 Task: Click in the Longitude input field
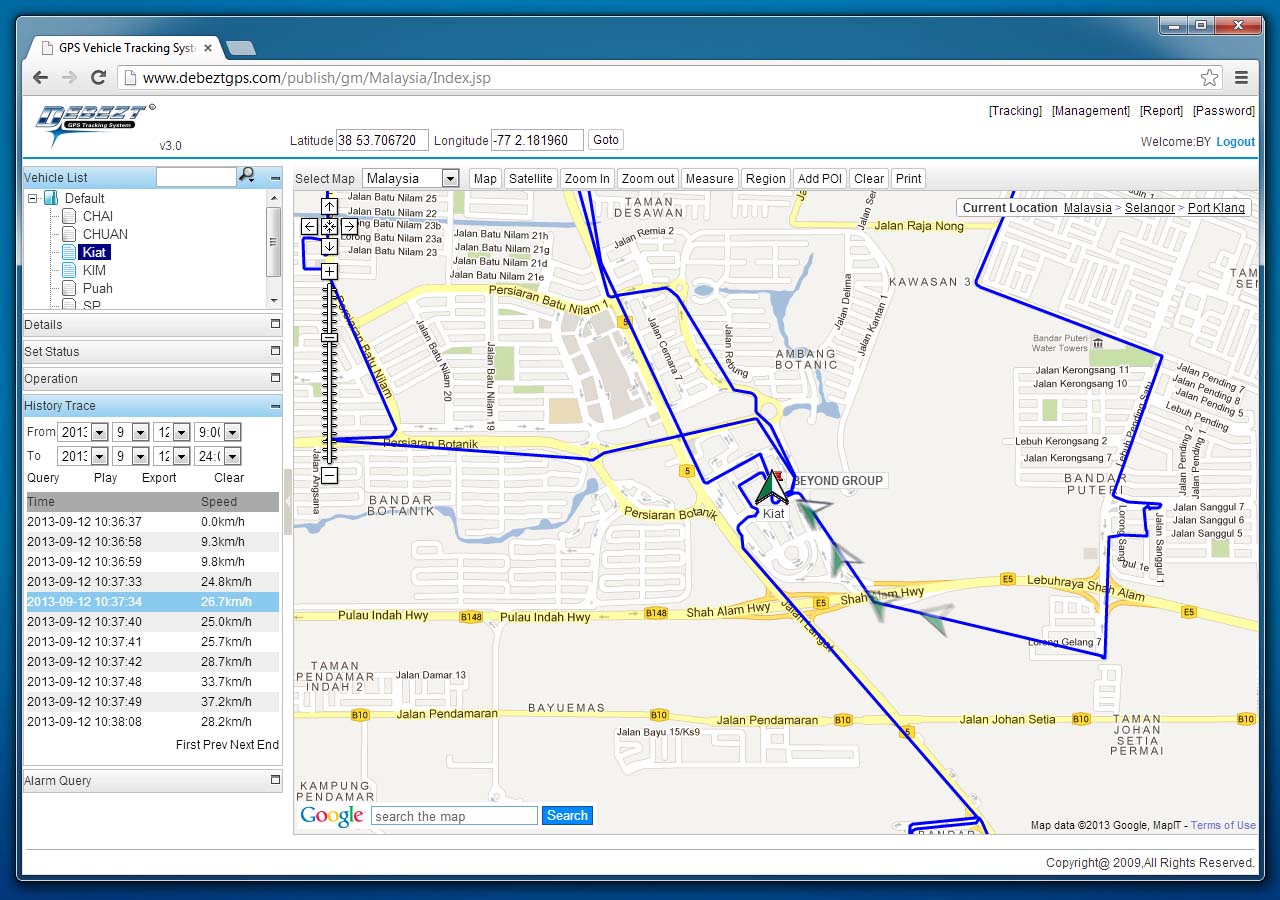click(x=537, y=140)
